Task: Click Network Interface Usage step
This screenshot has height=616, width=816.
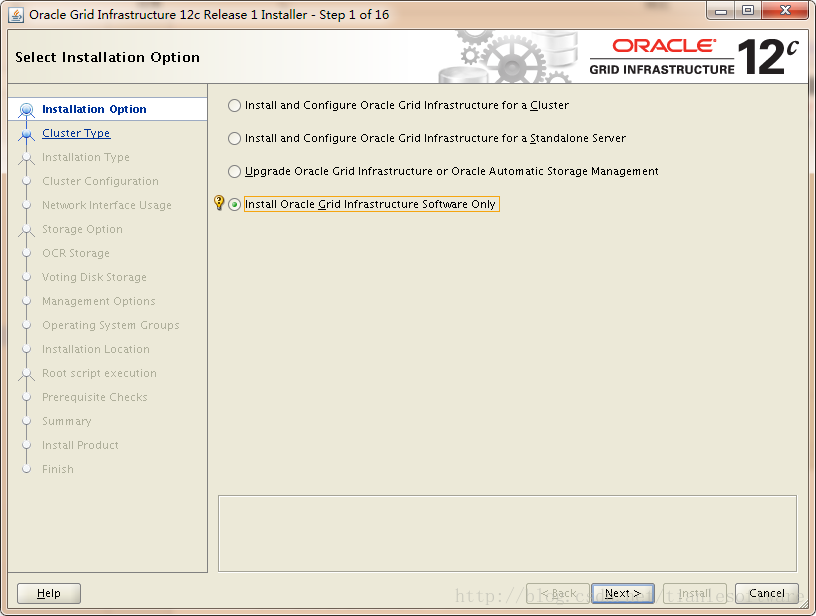Action: click(x=107, y=205)
